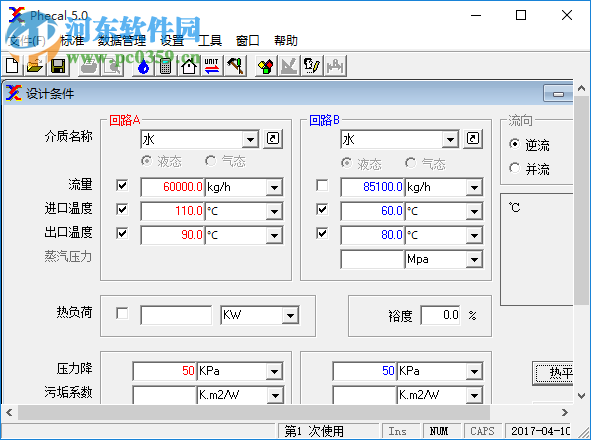
Task: Open the 标准 menu
Action: coord(72,40)
